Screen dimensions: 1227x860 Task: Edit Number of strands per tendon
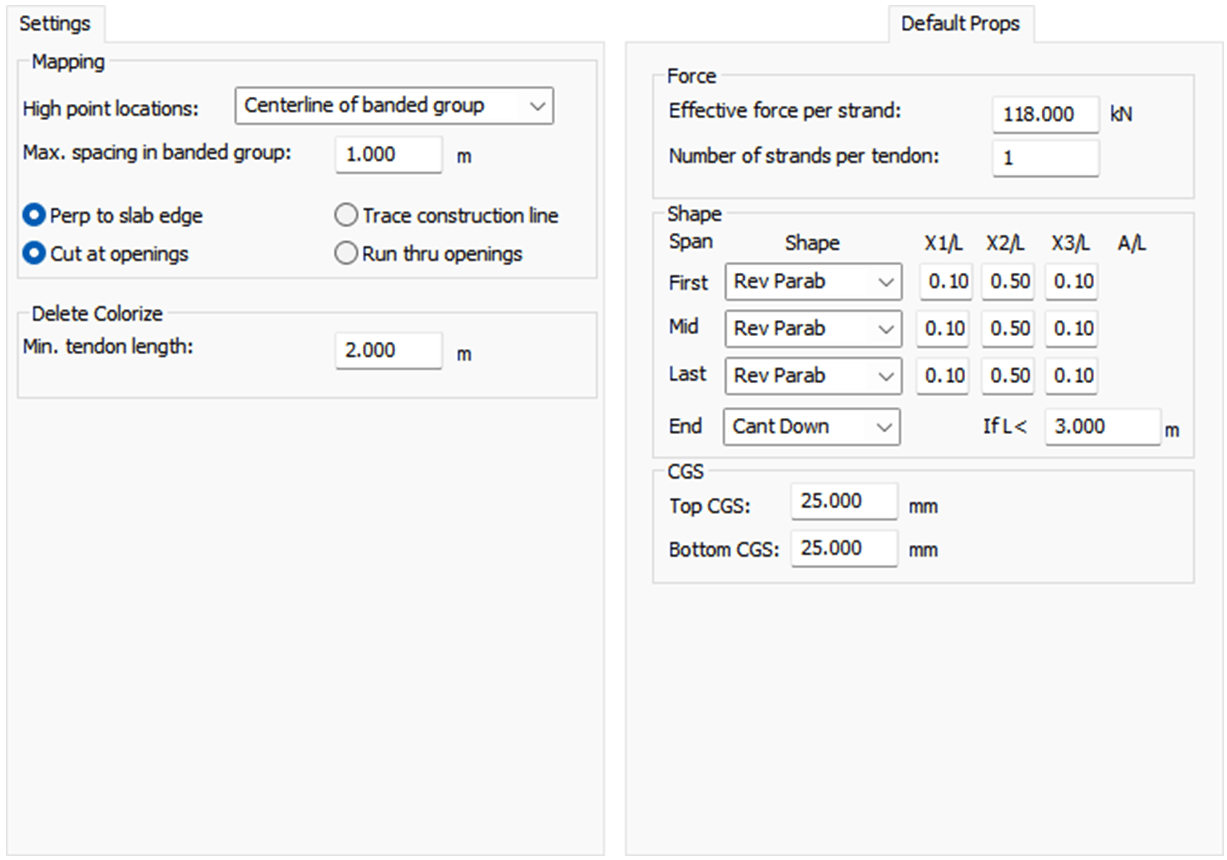click(x=1045, y=158)
